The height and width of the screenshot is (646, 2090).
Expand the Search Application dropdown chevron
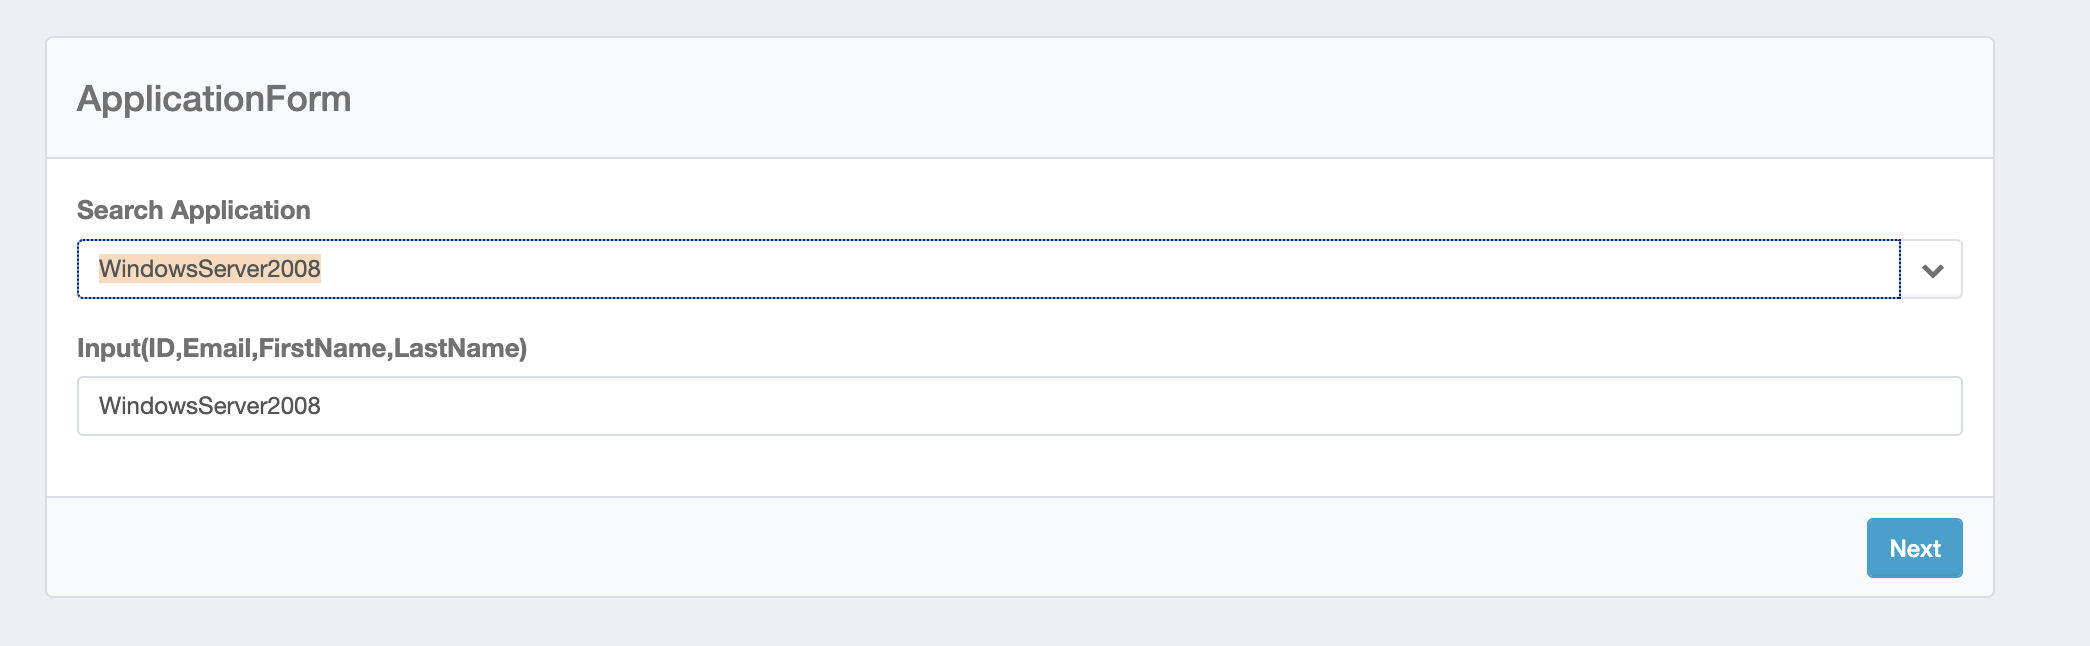[1932, 270]
